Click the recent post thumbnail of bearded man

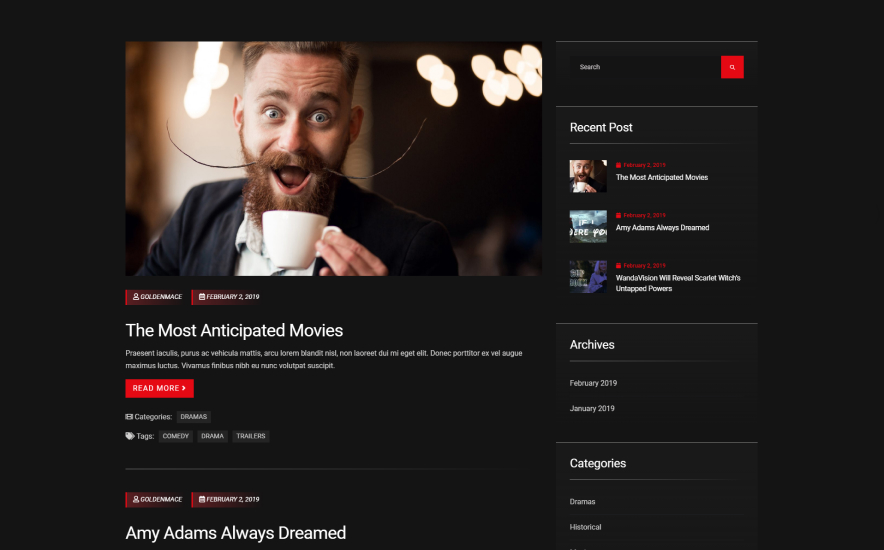coord(588,176)
